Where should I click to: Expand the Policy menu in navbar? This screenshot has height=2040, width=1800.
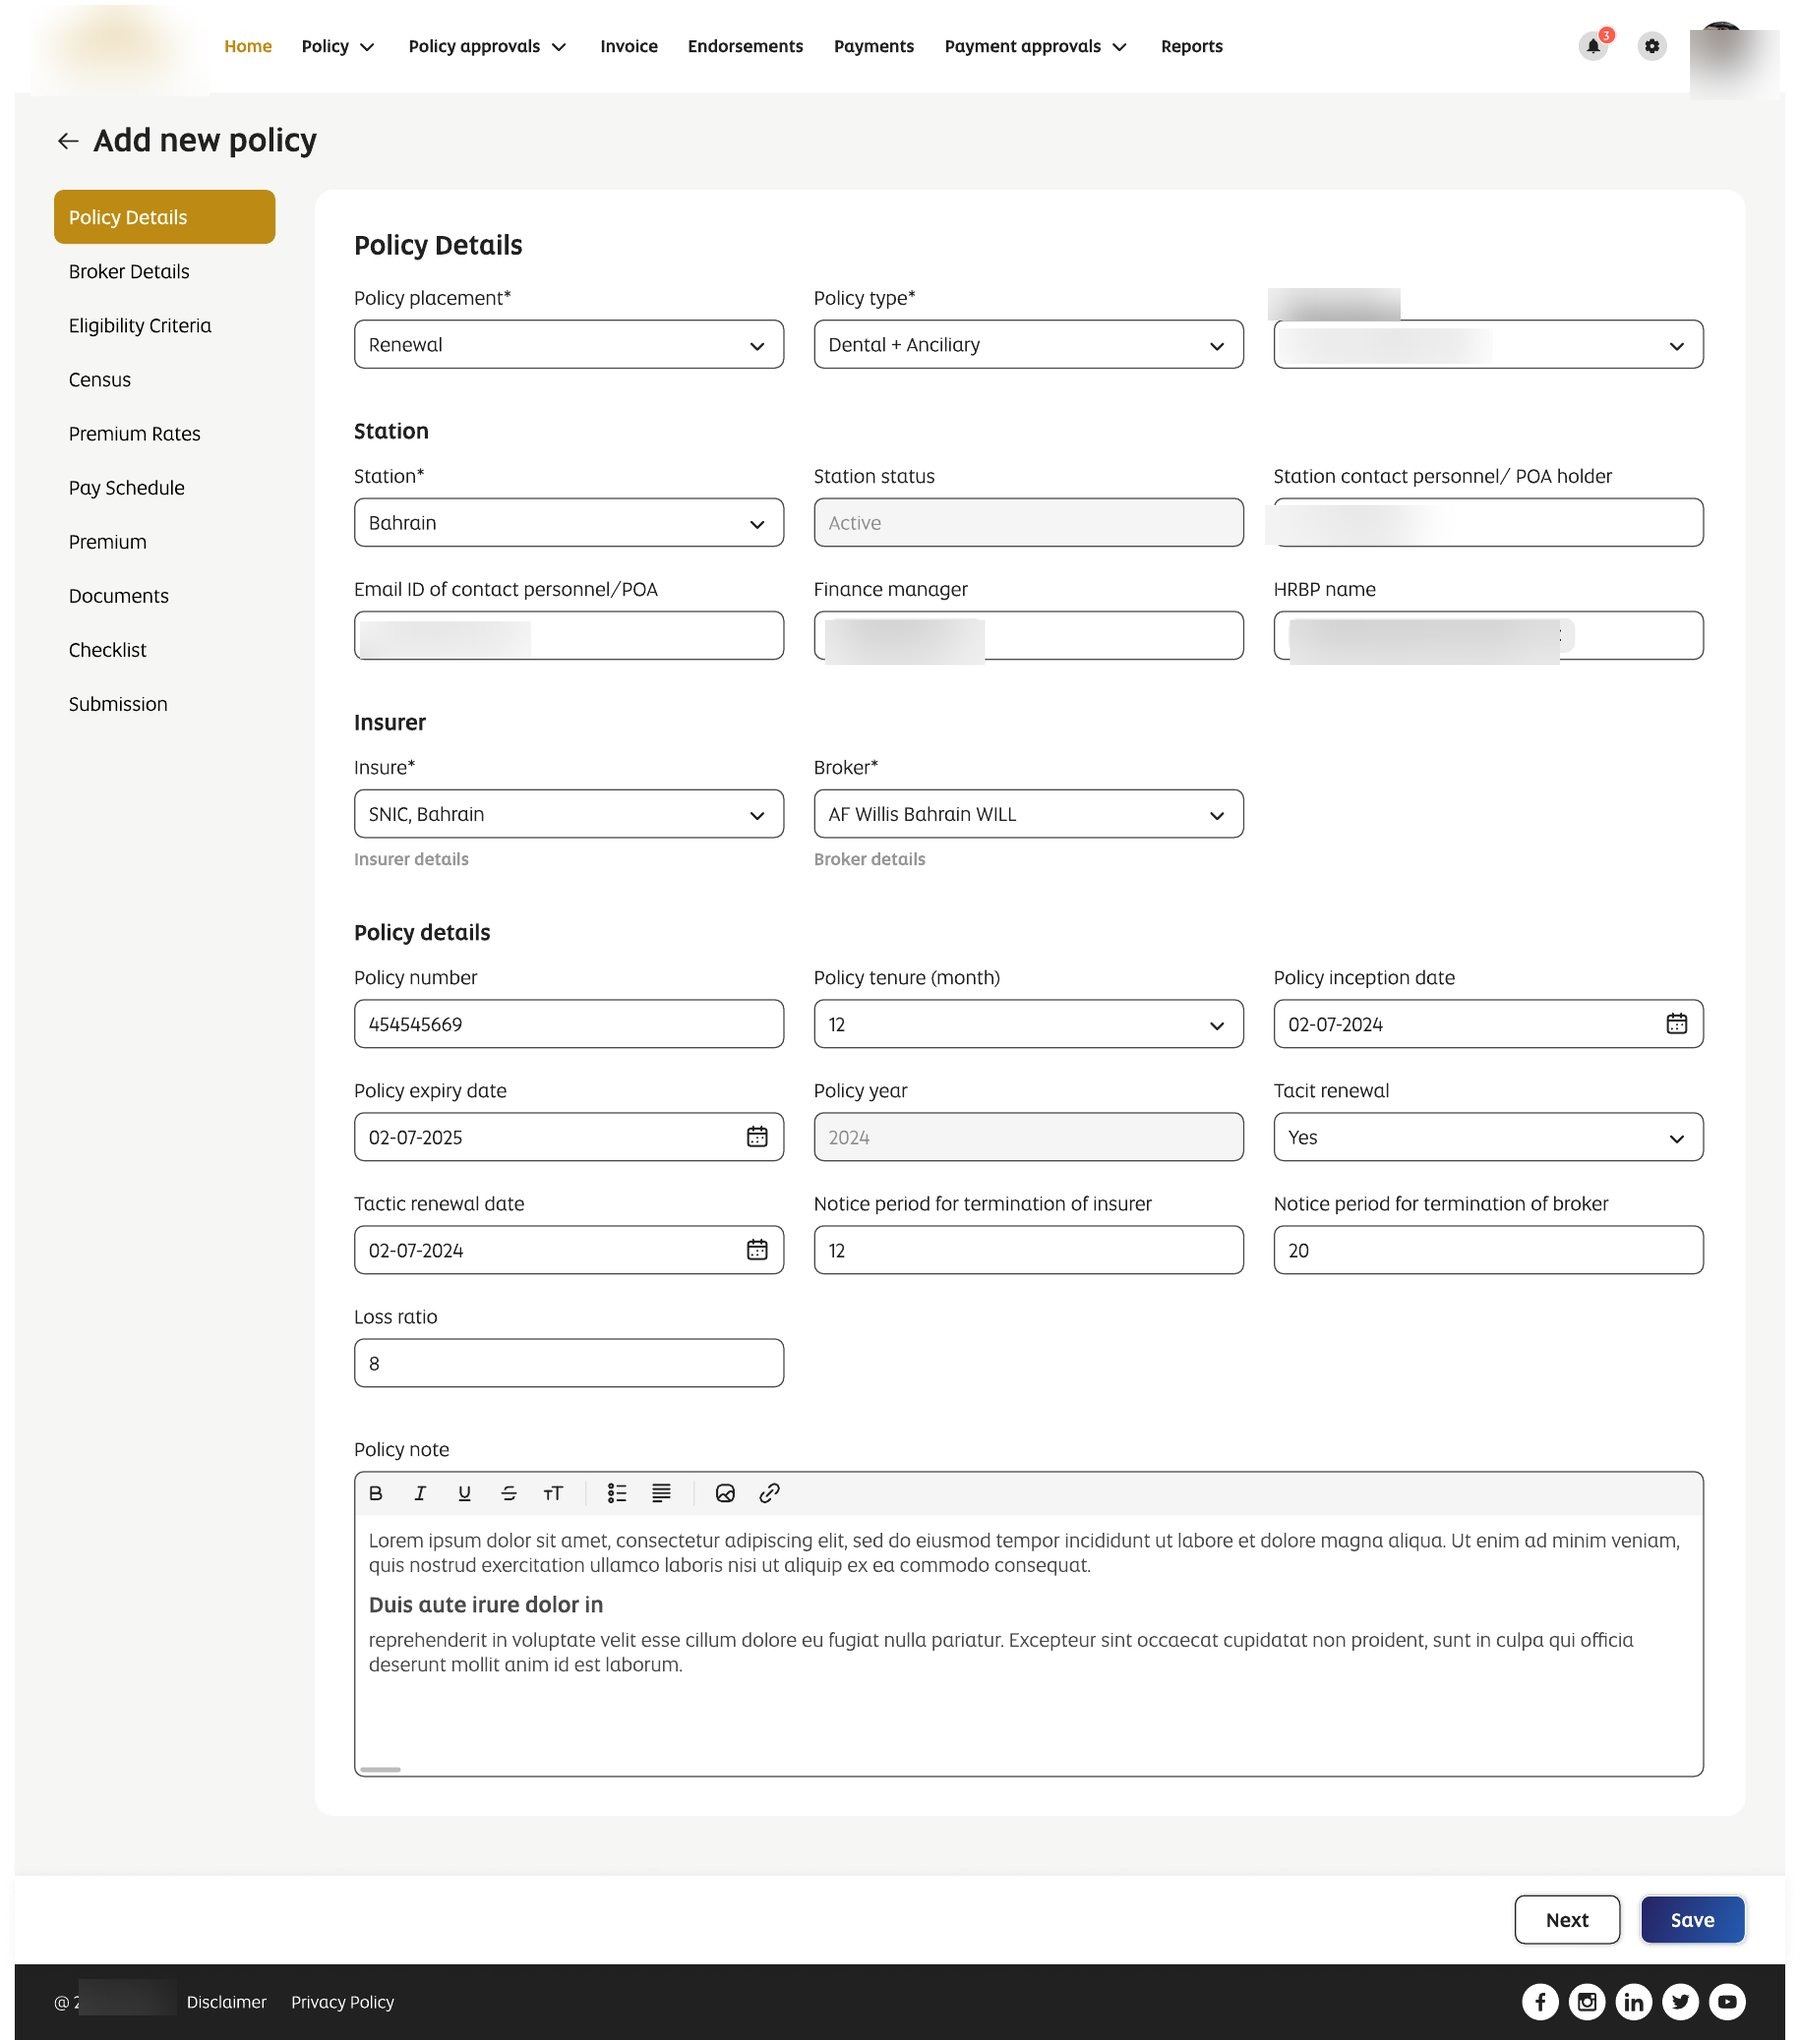click(x=338, y=46)
